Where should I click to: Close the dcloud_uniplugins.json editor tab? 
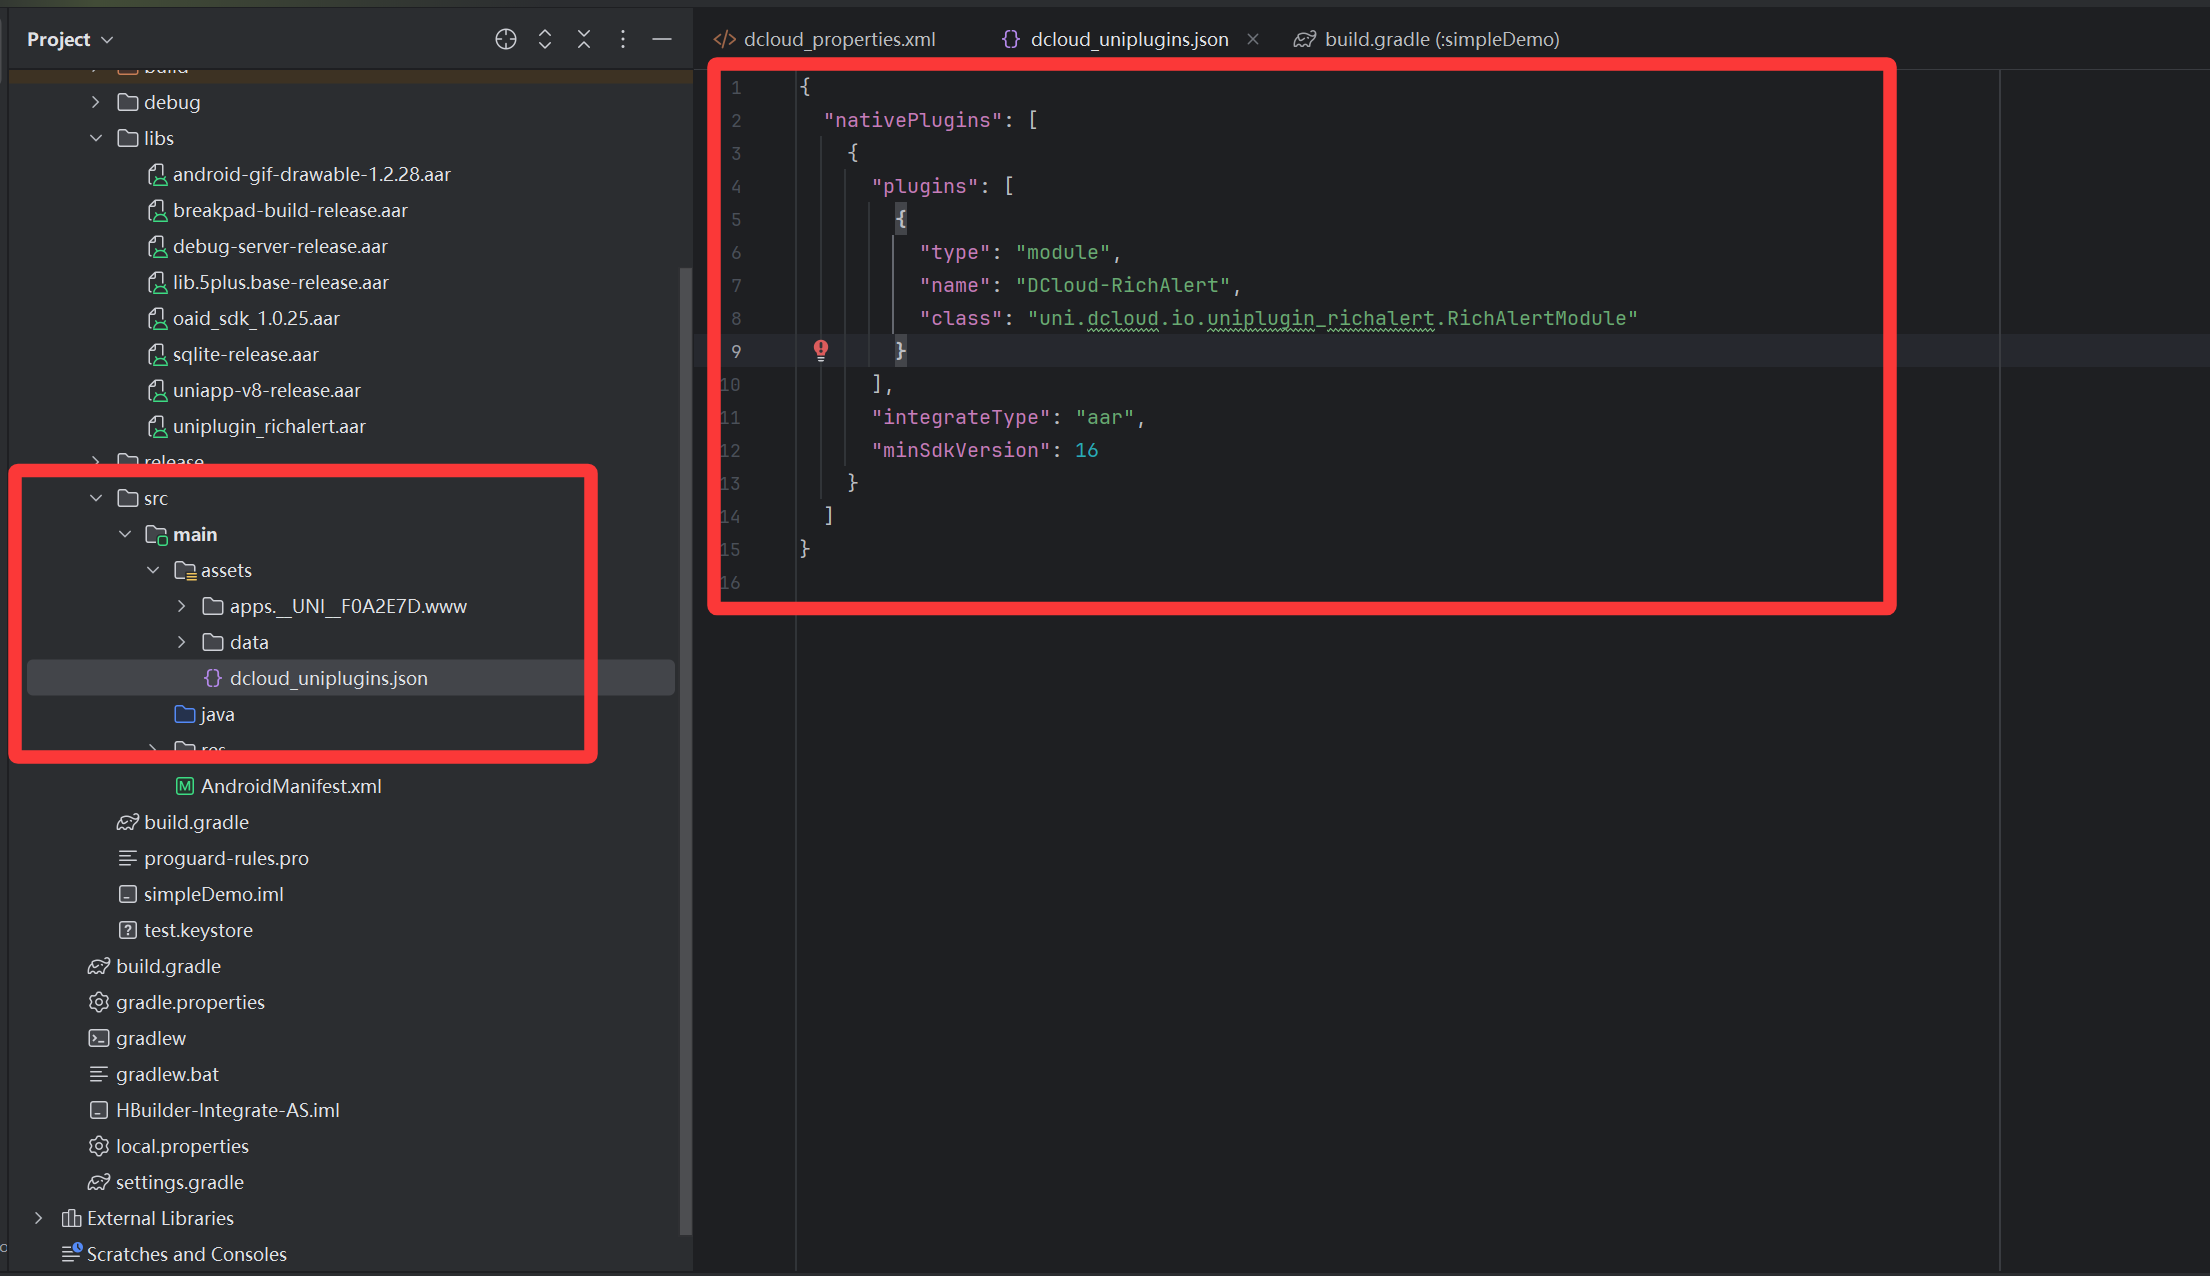click(1253, 39)
